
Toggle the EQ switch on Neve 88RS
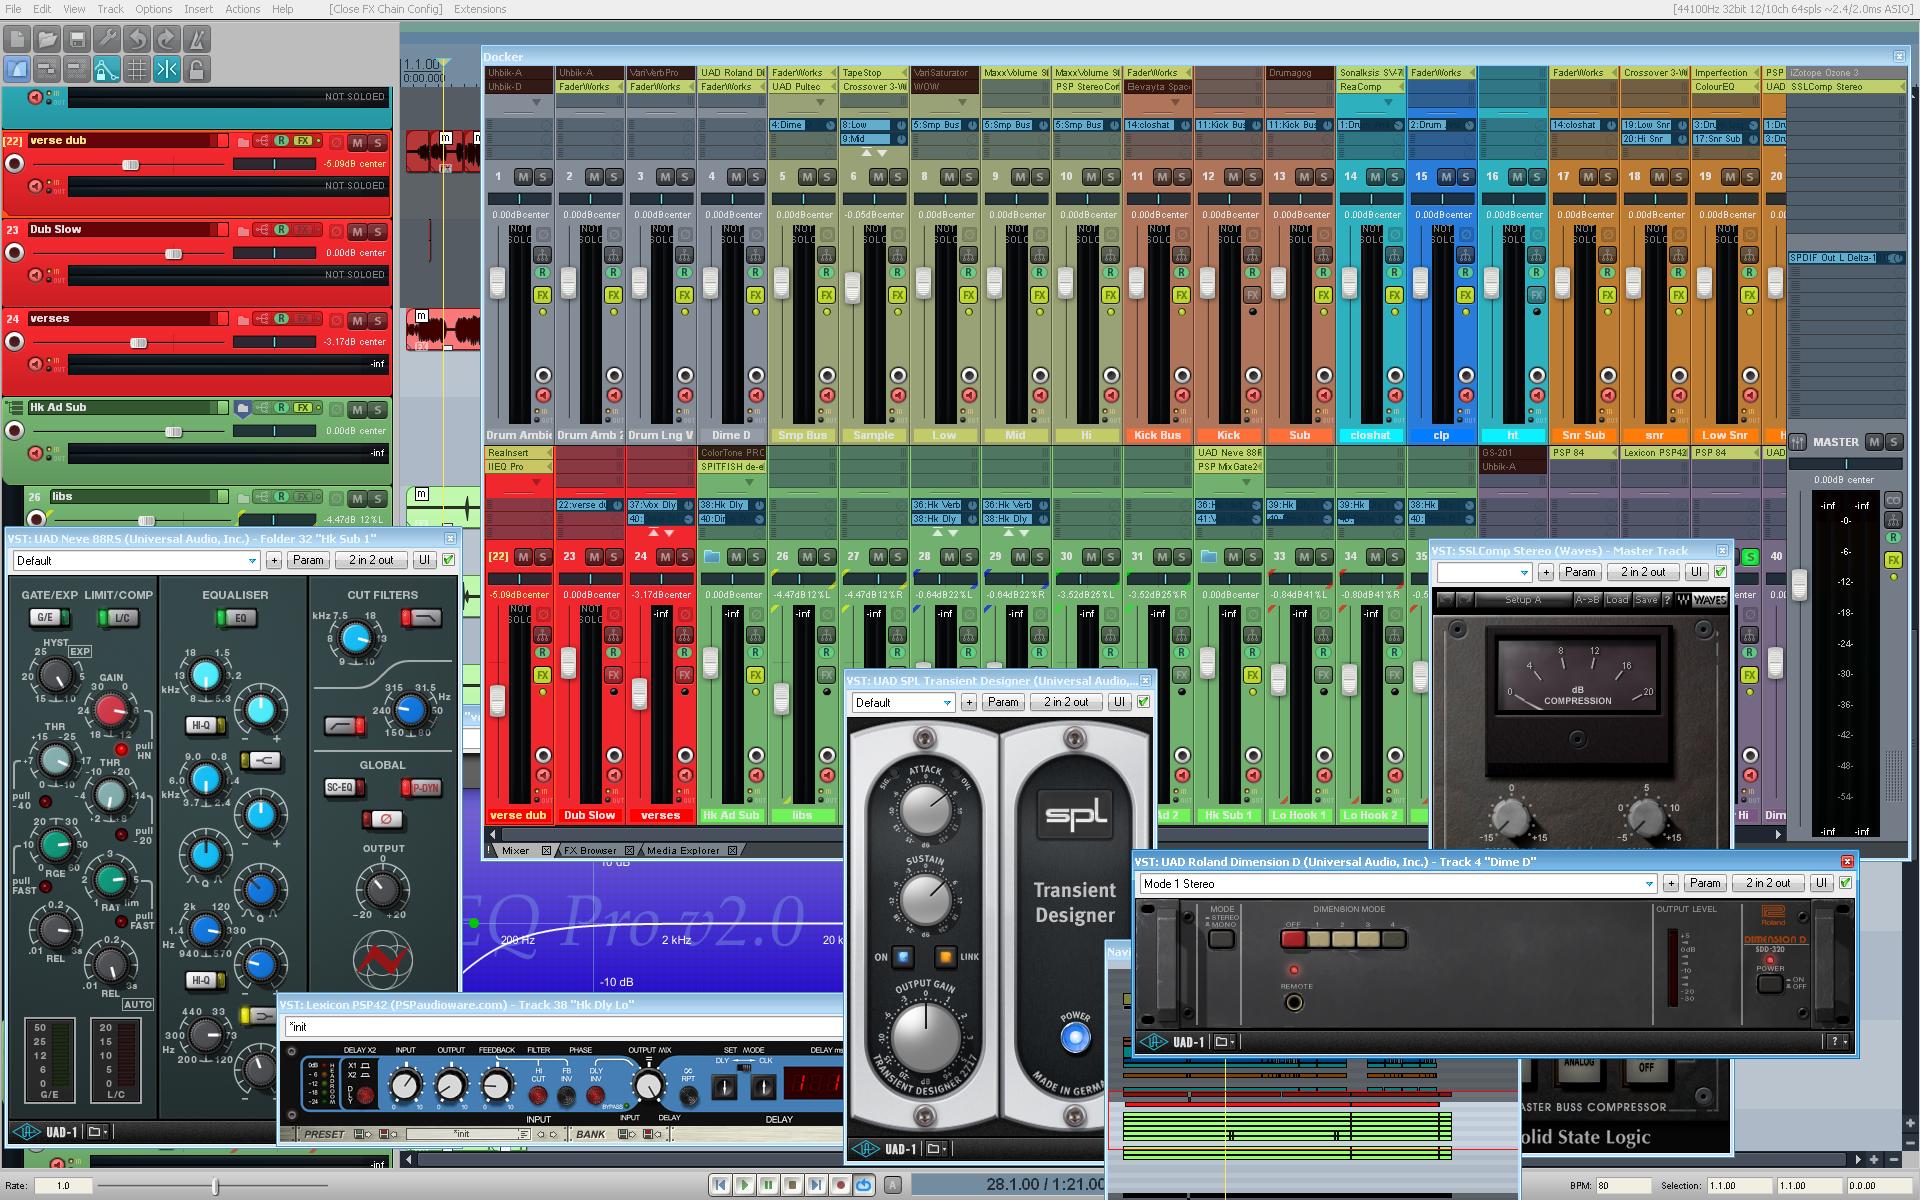pos(235,618)
